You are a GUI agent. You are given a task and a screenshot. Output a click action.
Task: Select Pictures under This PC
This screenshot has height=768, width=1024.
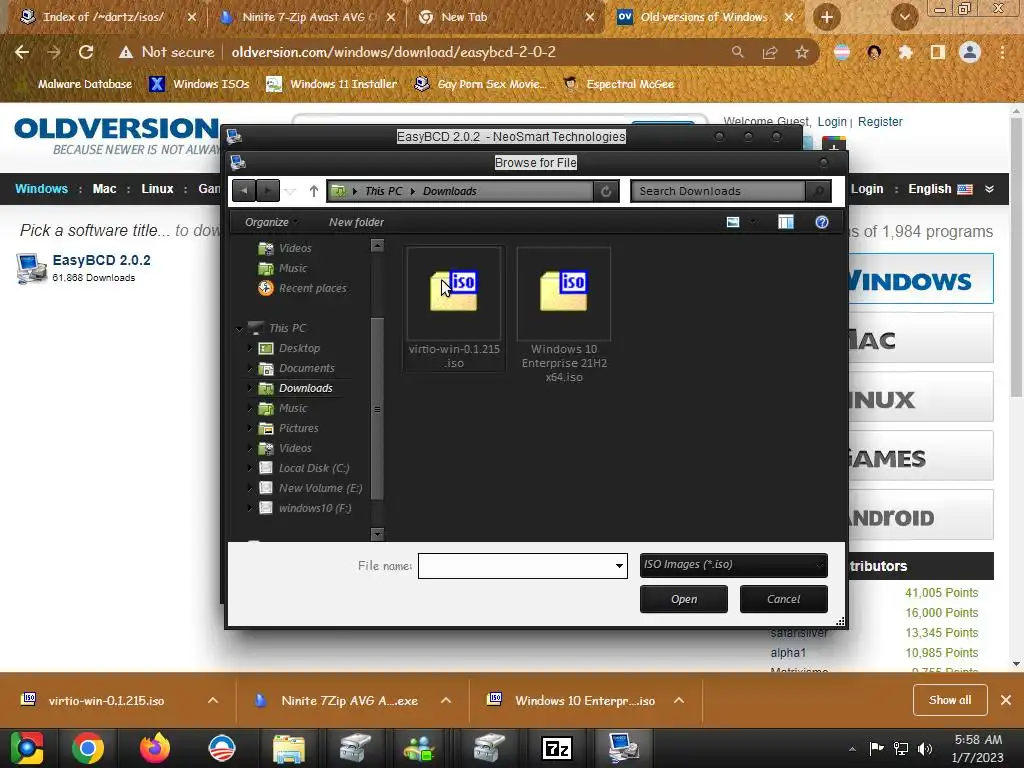coord(298,428)
